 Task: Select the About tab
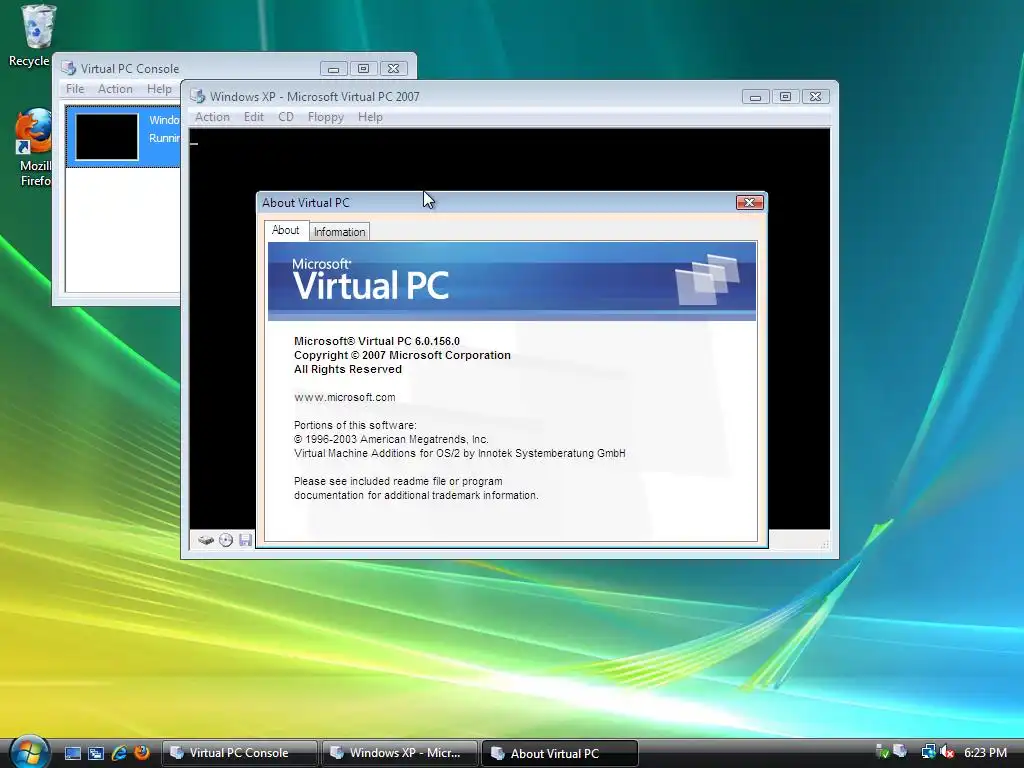pos(285,231)
